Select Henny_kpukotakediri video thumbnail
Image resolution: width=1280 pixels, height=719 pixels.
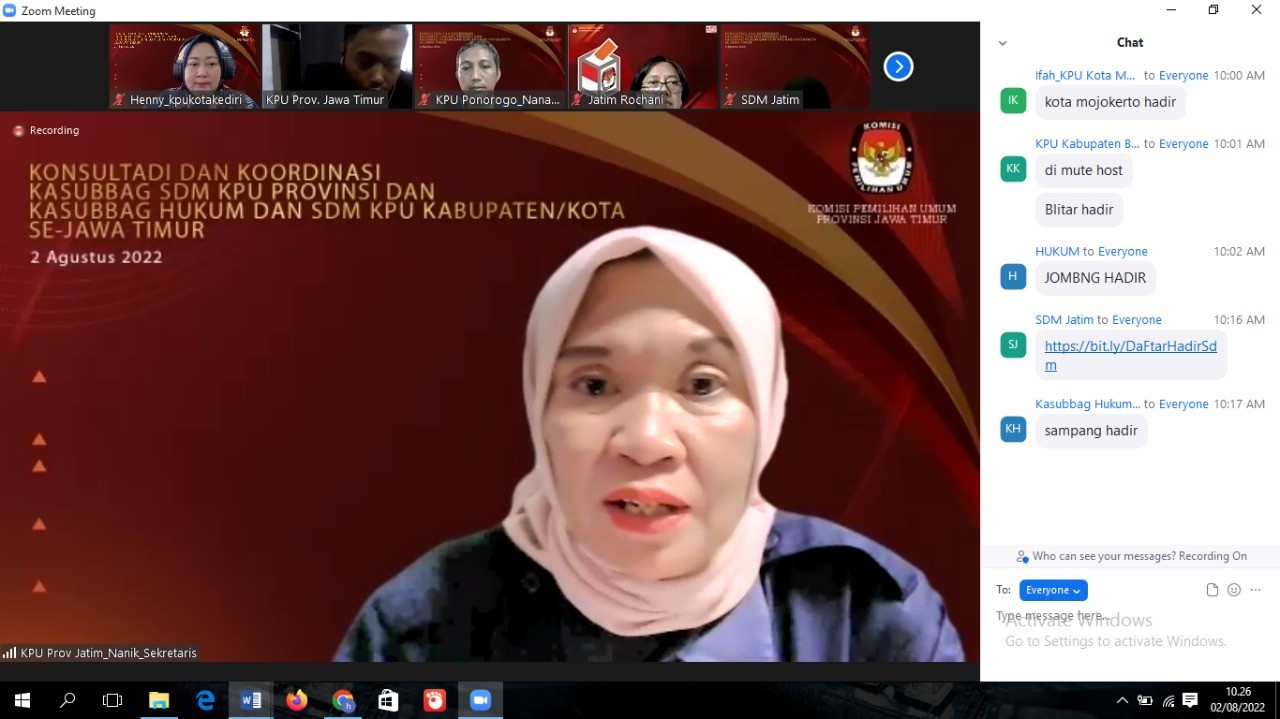(185, 66)
